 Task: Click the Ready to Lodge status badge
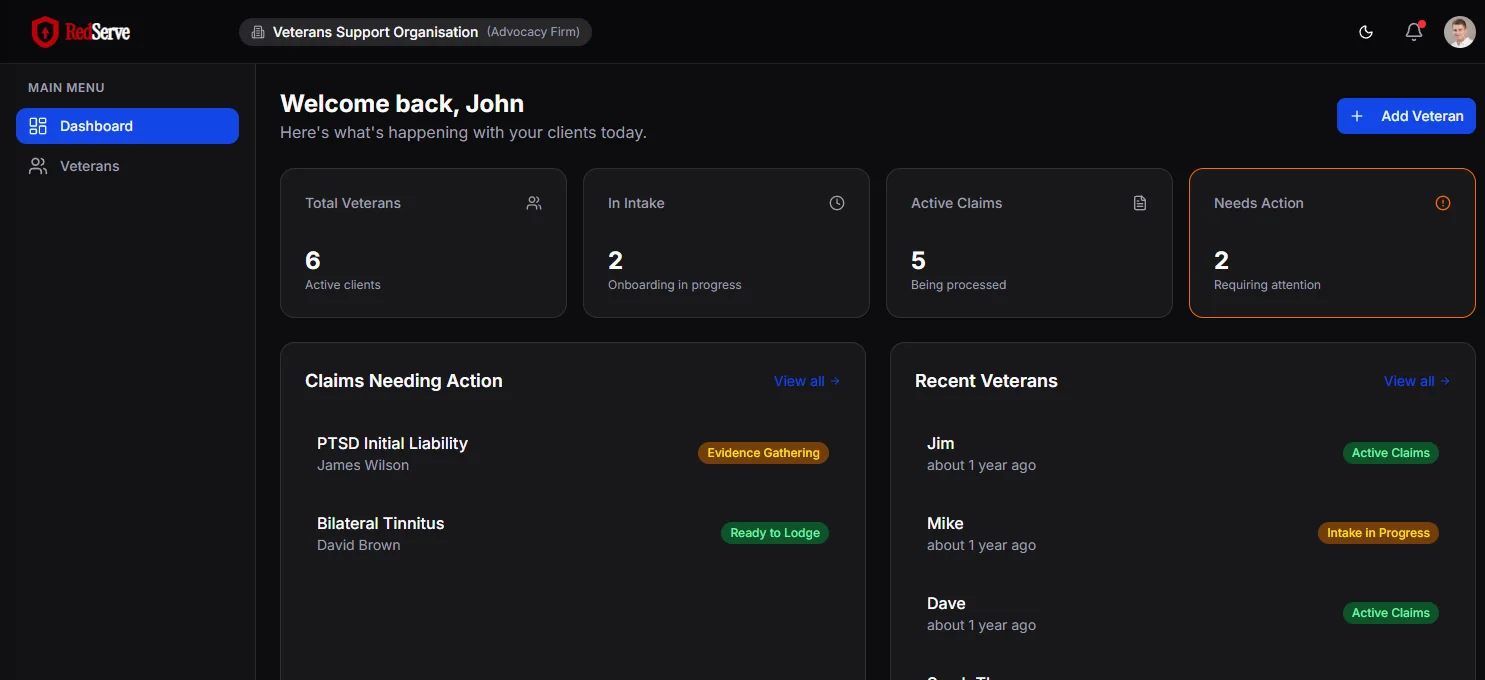(775, 533)
